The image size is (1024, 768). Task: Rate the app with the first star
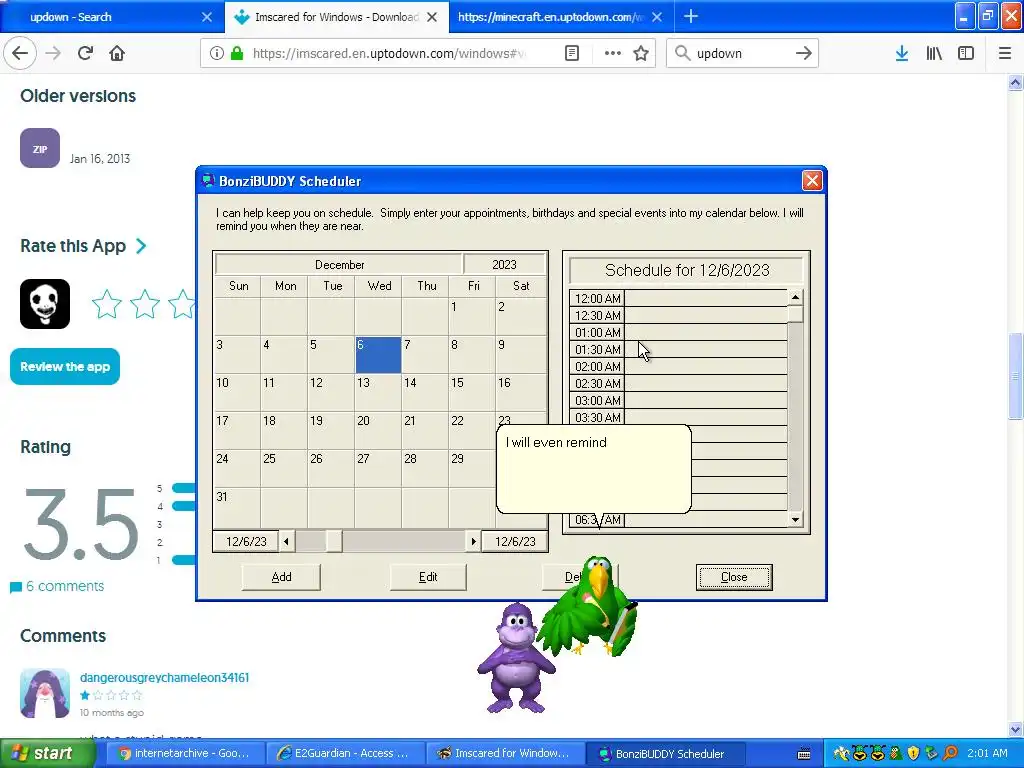click(x=106, y=304)
